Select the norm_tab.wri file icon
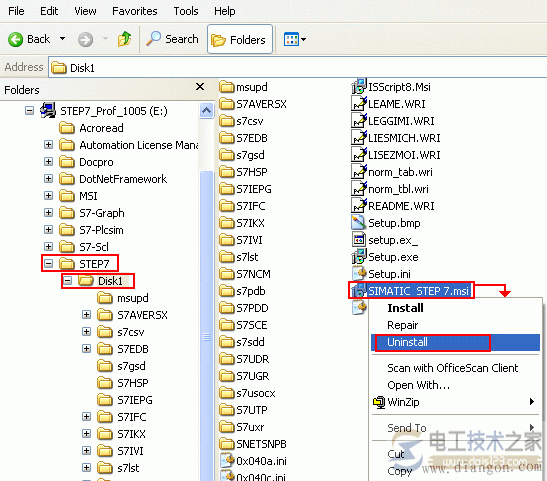This screenshot has height=481, width=547. [359, 172]
